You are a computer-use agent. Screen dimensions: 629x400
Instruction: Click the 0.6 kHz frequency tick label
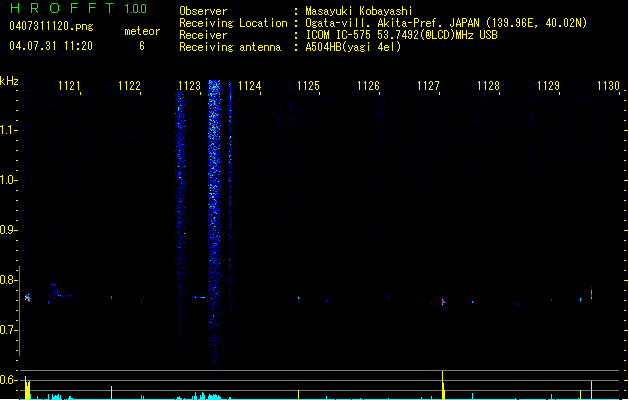coord(7,380)
